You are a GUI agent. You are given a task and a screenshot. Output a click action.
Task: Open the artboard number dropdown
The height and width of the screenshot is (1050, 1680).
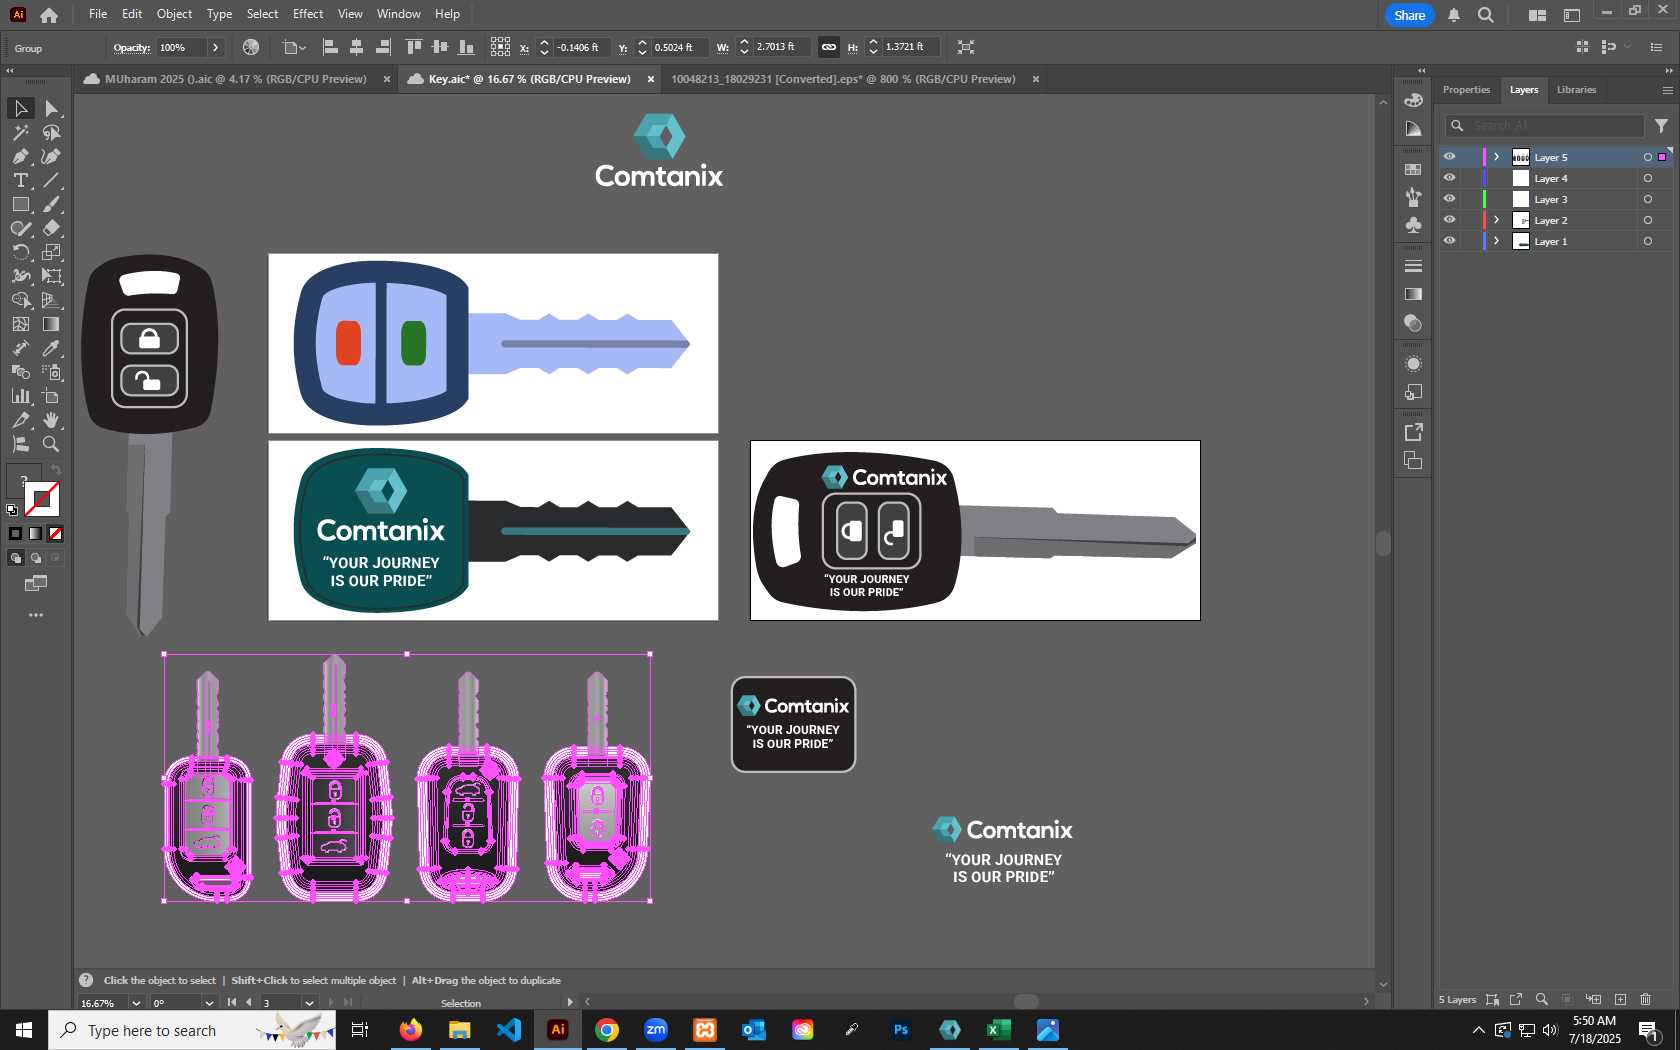click(309, 1003)
